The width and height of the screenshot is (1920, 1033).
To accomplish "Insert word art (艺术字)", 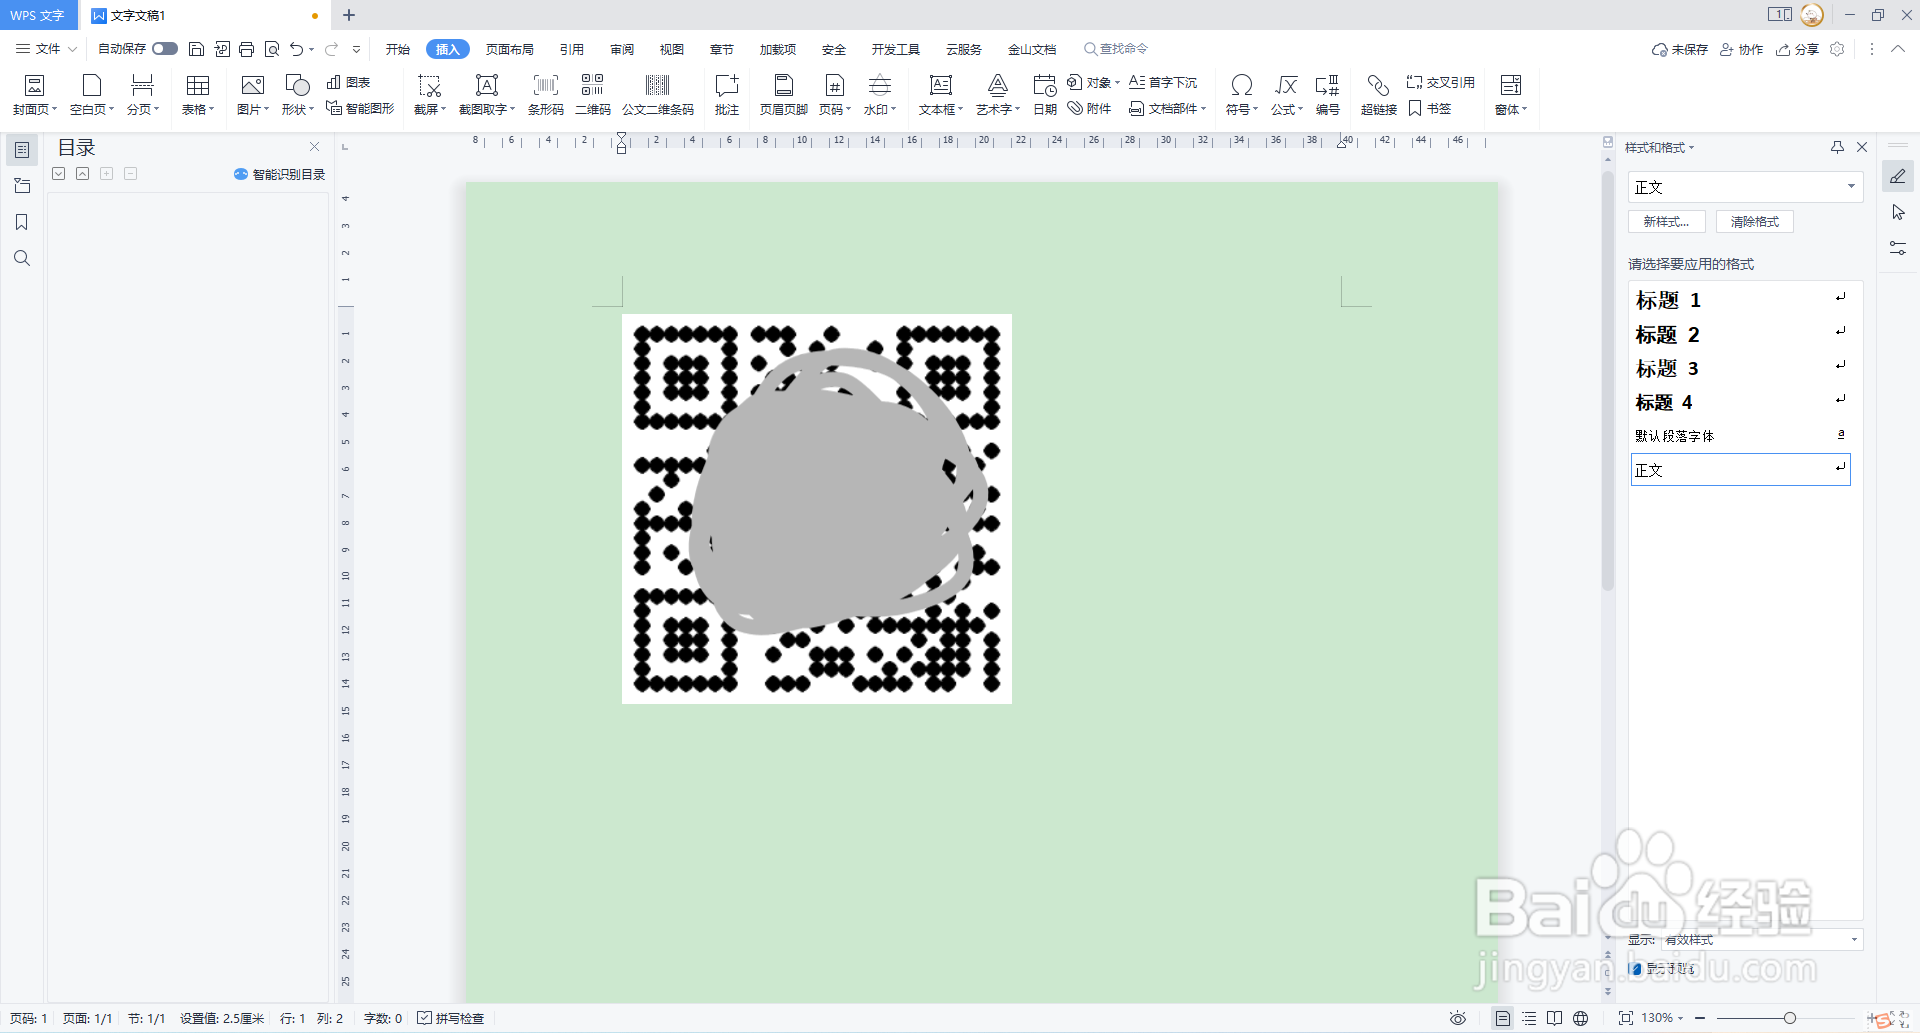I will (998, 95).
